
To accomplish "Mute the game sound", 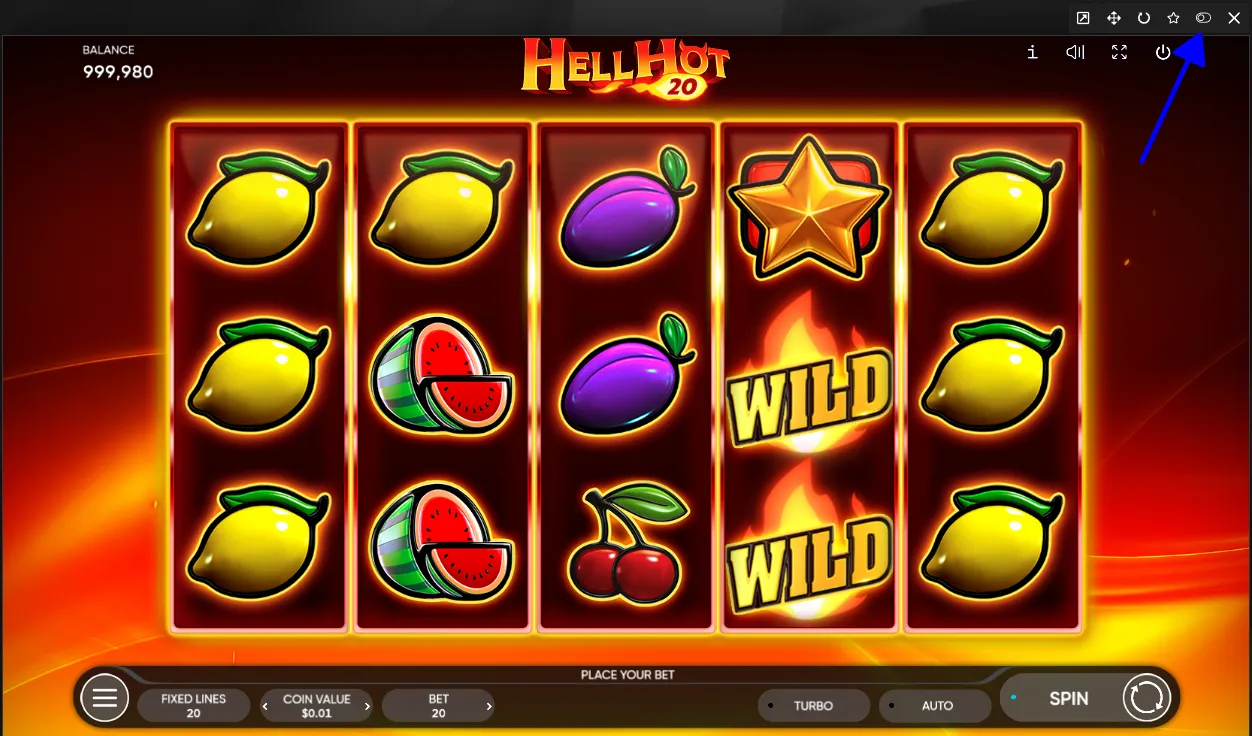I will [1075, 52].
